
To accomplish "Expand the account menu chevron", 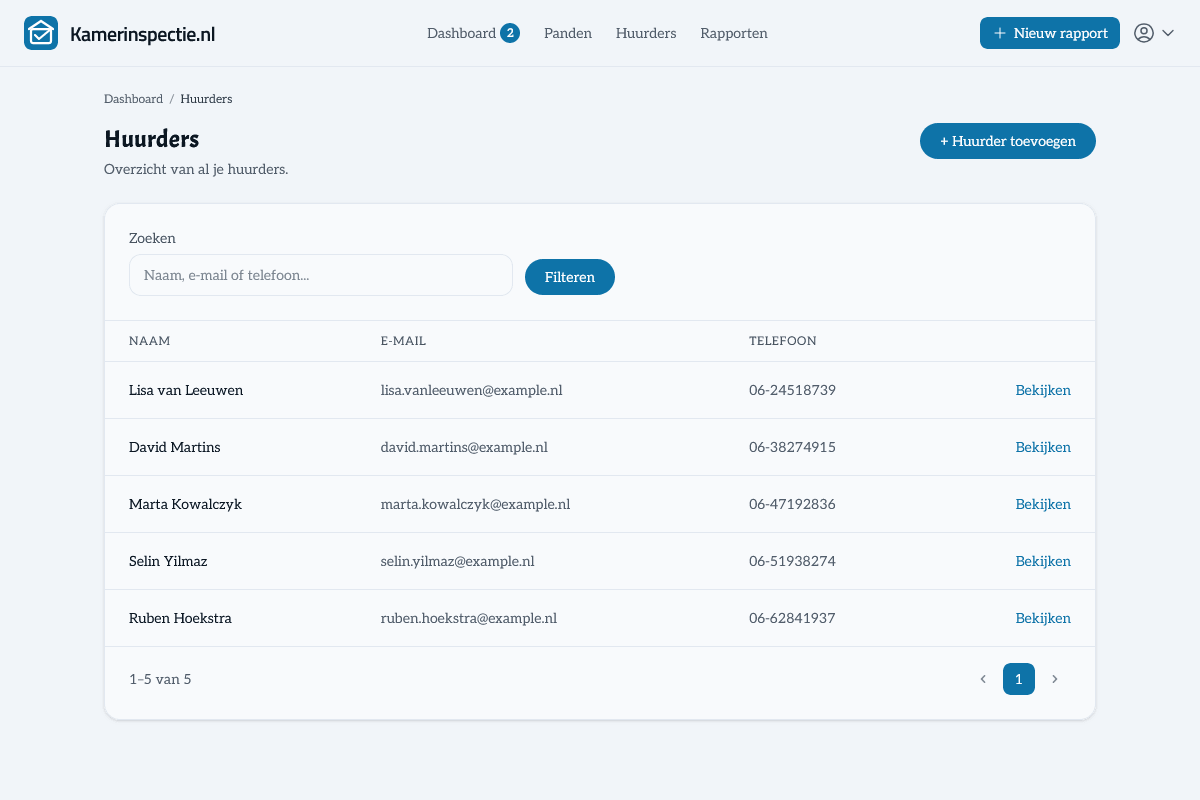I will (x=1168, y=33).
